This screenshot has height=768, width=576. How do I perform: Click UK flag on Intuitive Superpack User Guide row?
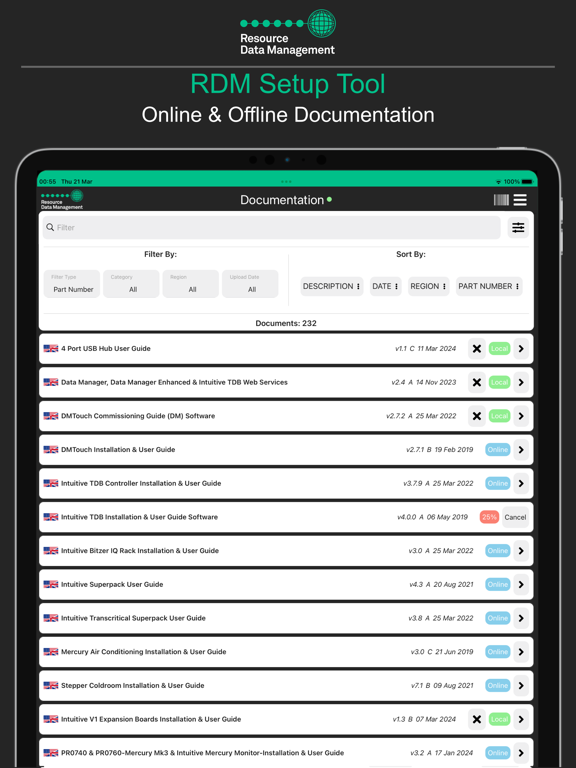pyautogui.click(x=51, y=584)
